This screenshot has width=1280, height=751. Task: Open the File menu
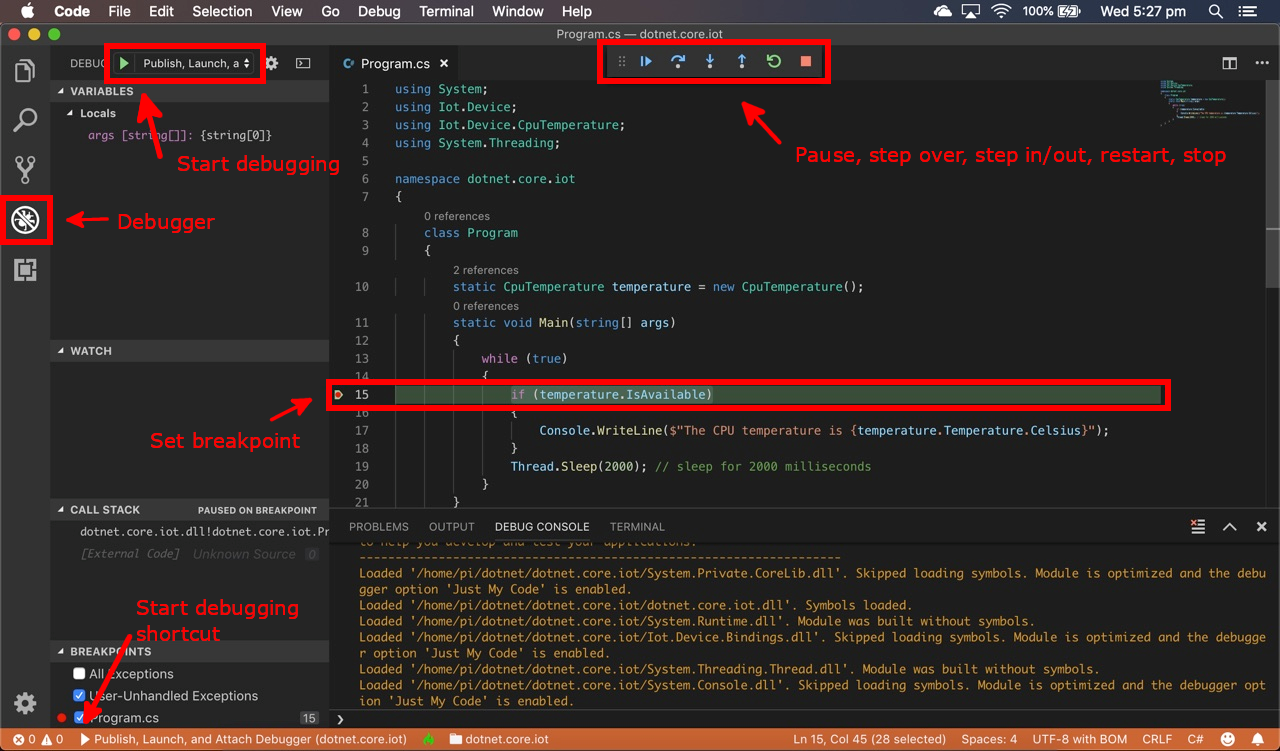click(119, 11)
